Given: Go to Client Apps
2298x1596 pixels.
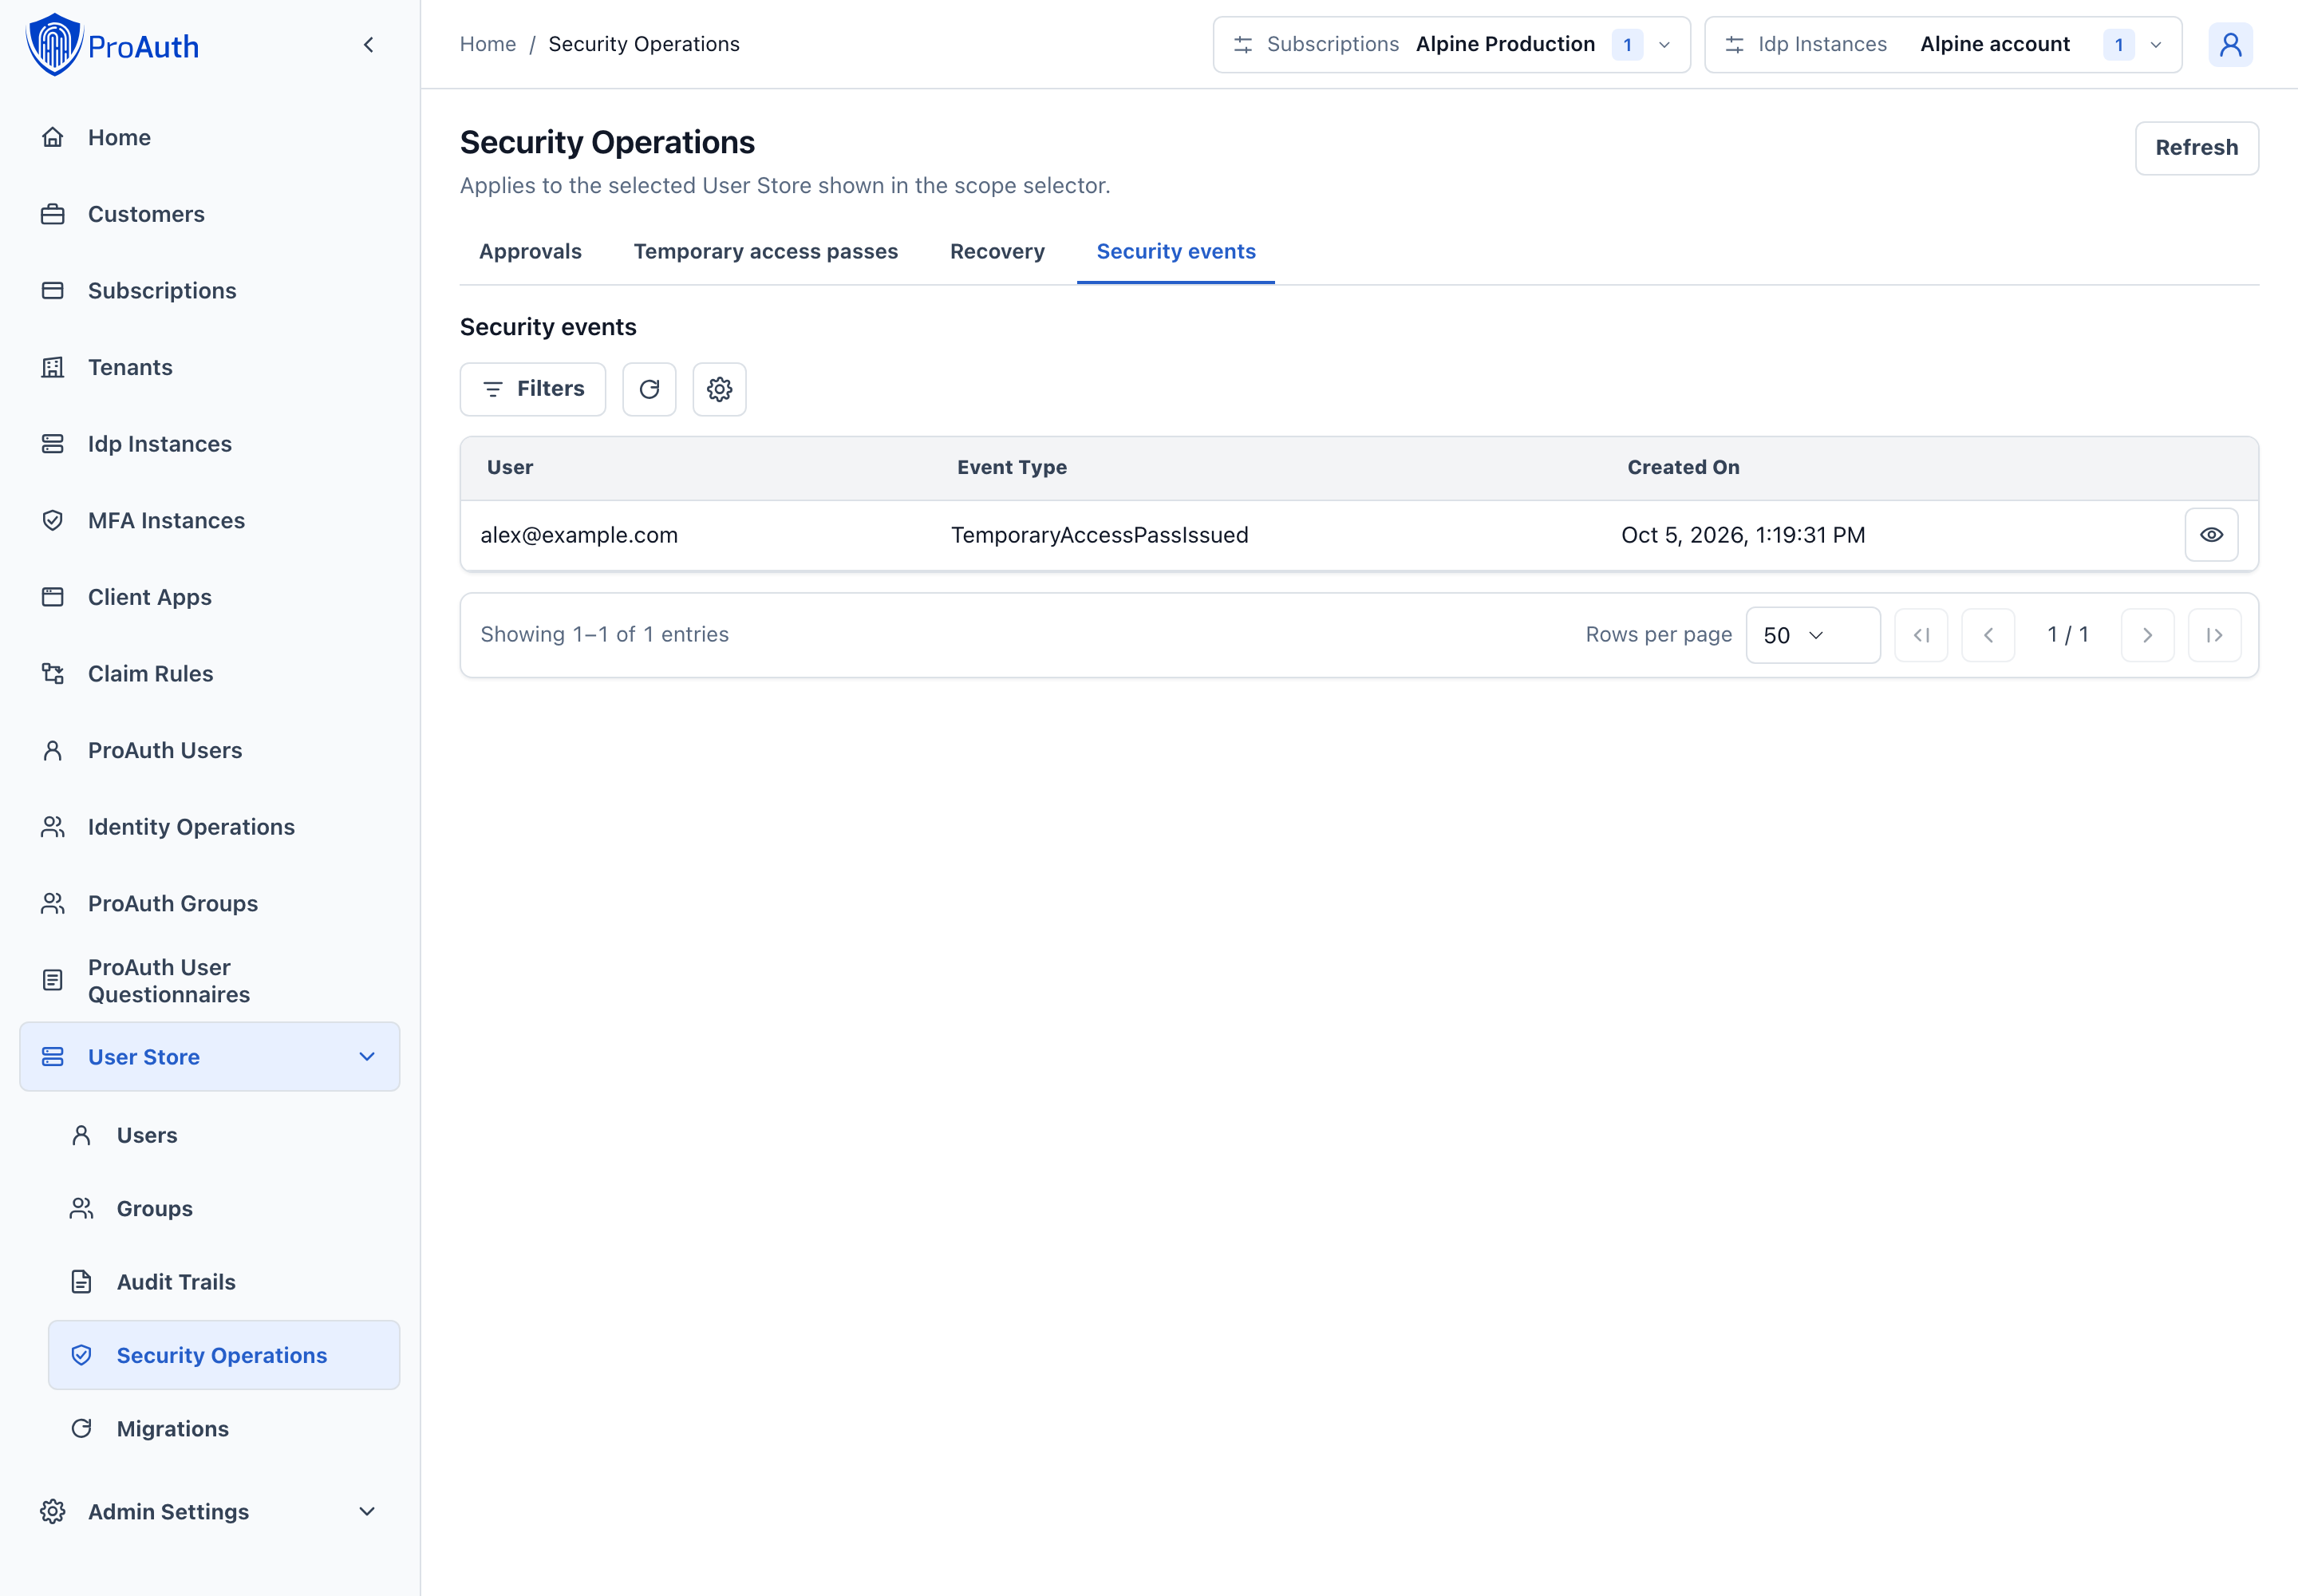Looking at the screenshot, I should click(x=210, y=597).
